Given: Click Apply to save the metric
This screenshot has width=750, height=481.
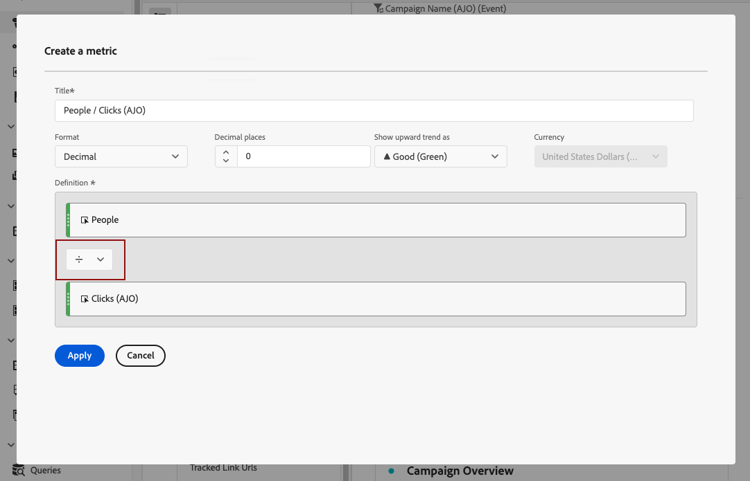Looking at the screenshot, I should (79, 355).
